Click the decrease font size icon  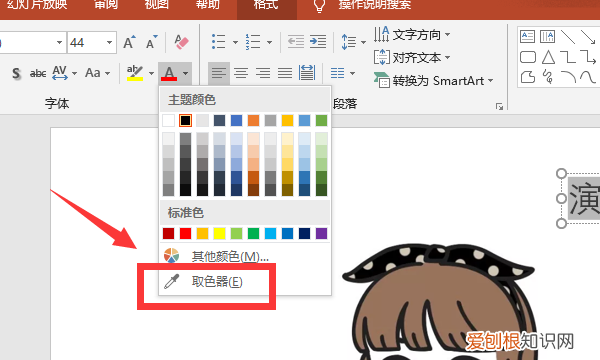point(152,42)
